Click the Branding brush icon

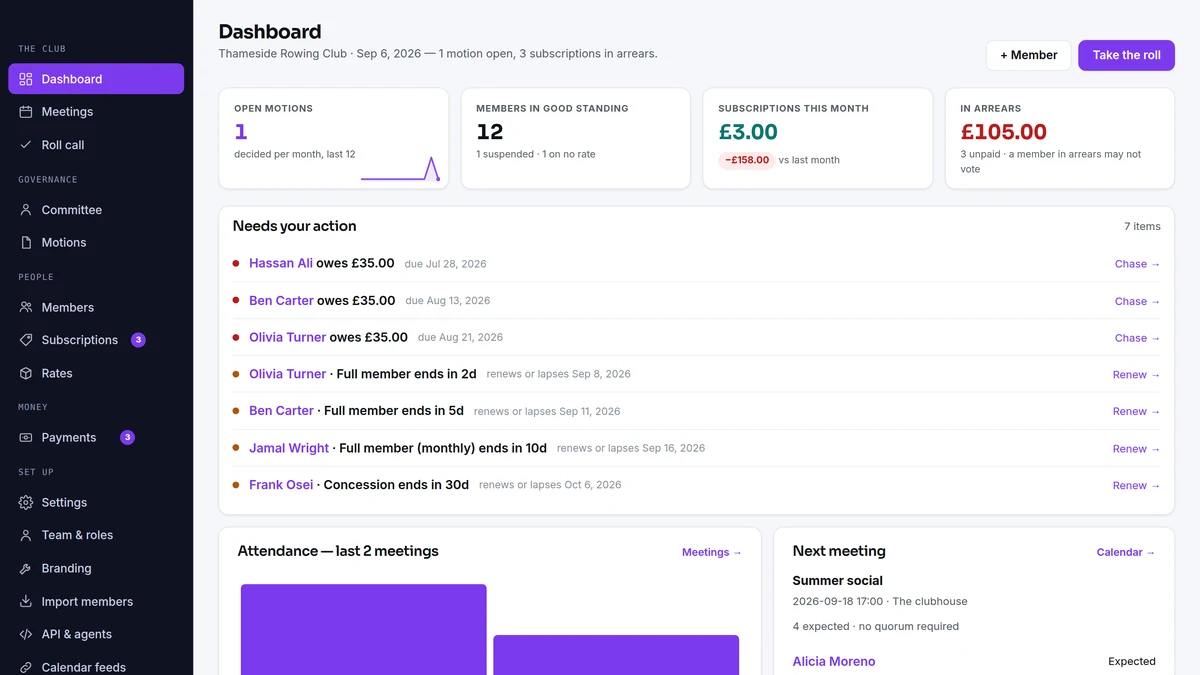pos(26,568)
